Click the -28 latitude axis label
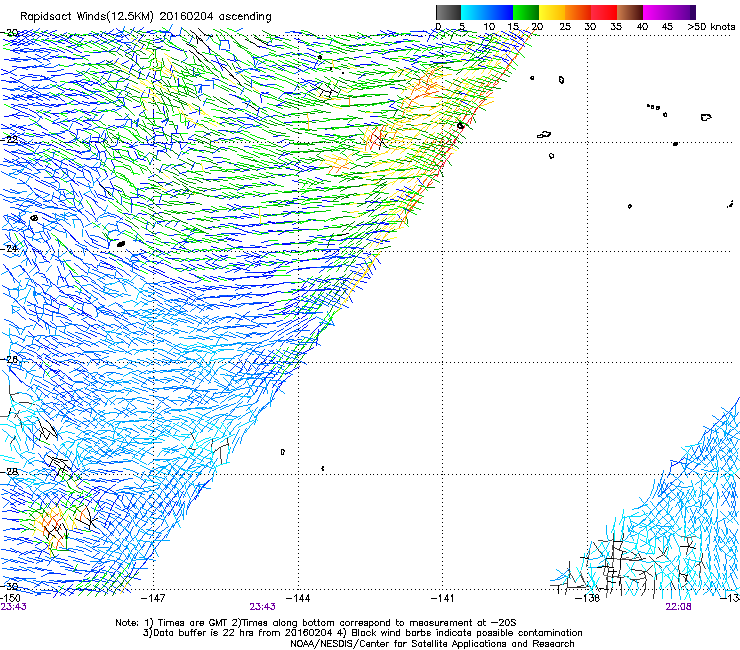This screenshot has height=650, width=740. pos(9,472)
